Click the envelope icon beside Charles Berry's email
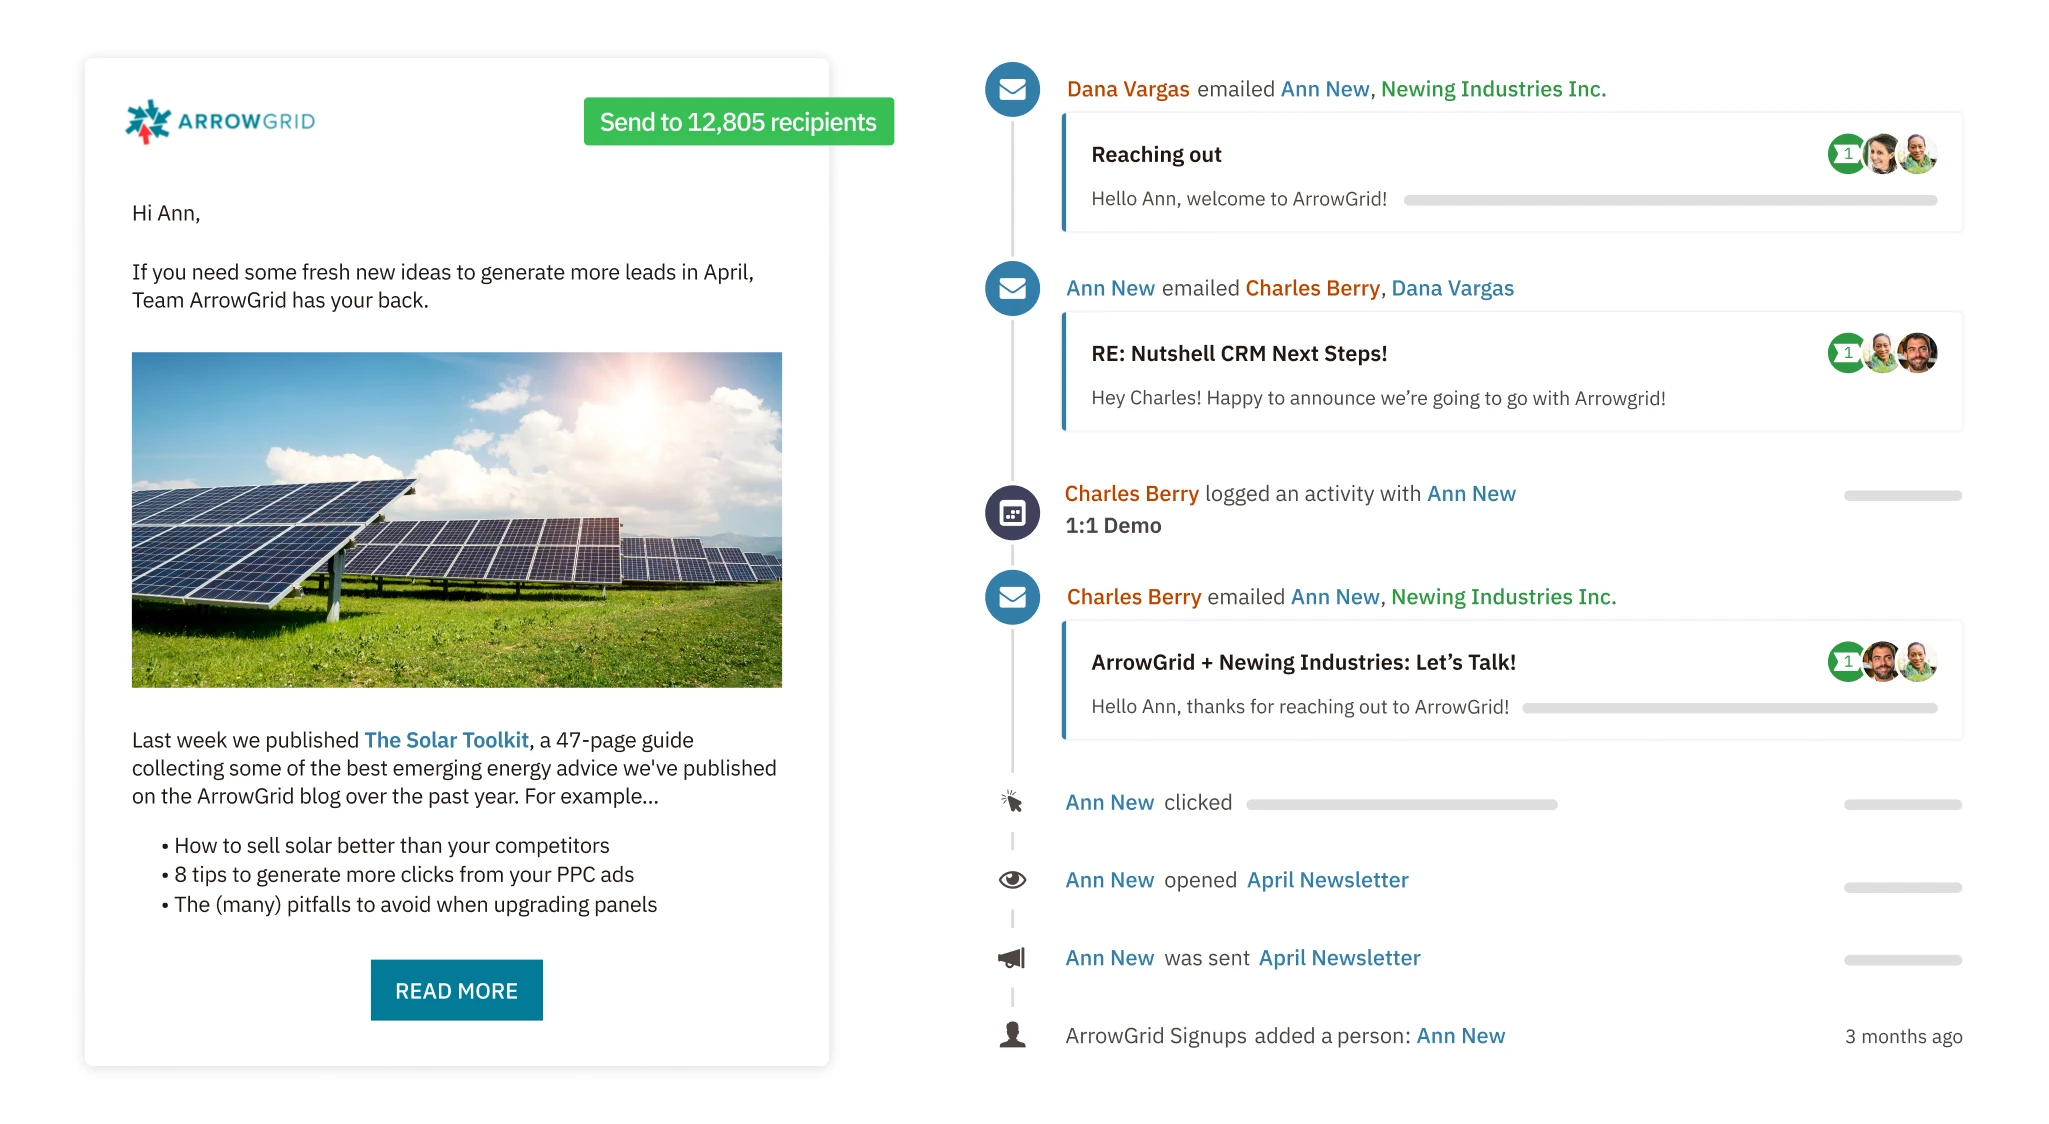Image resolution: width=2049 pixels, height=1124 pixels. tap(1012, 597)
